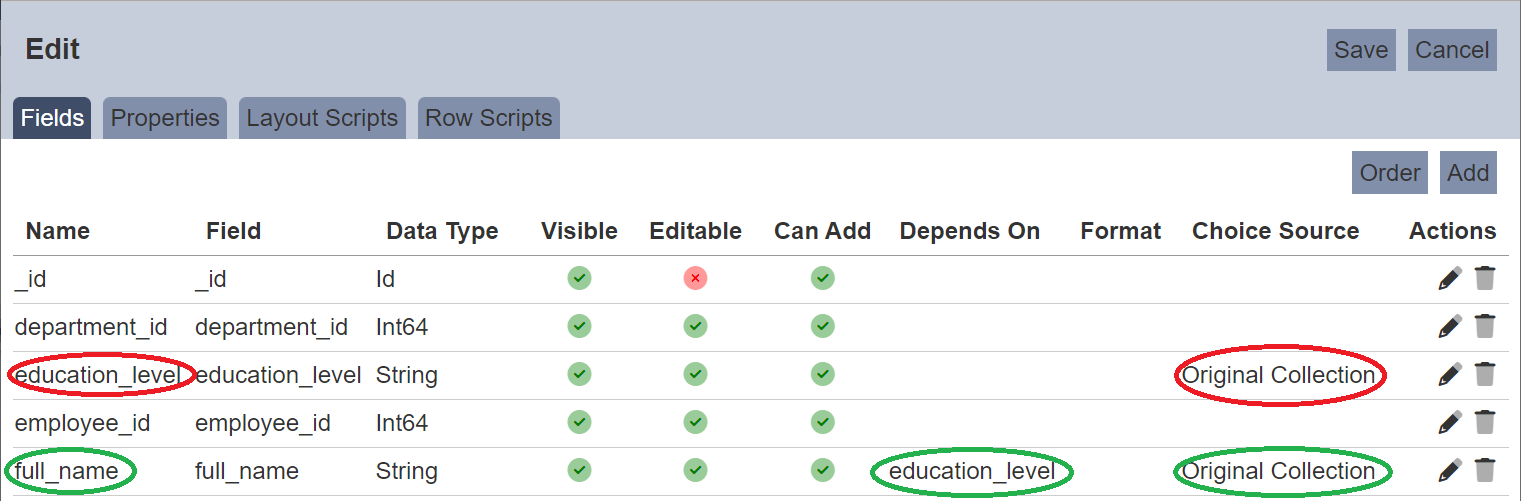Open the Layout Scripts tab

322,118
